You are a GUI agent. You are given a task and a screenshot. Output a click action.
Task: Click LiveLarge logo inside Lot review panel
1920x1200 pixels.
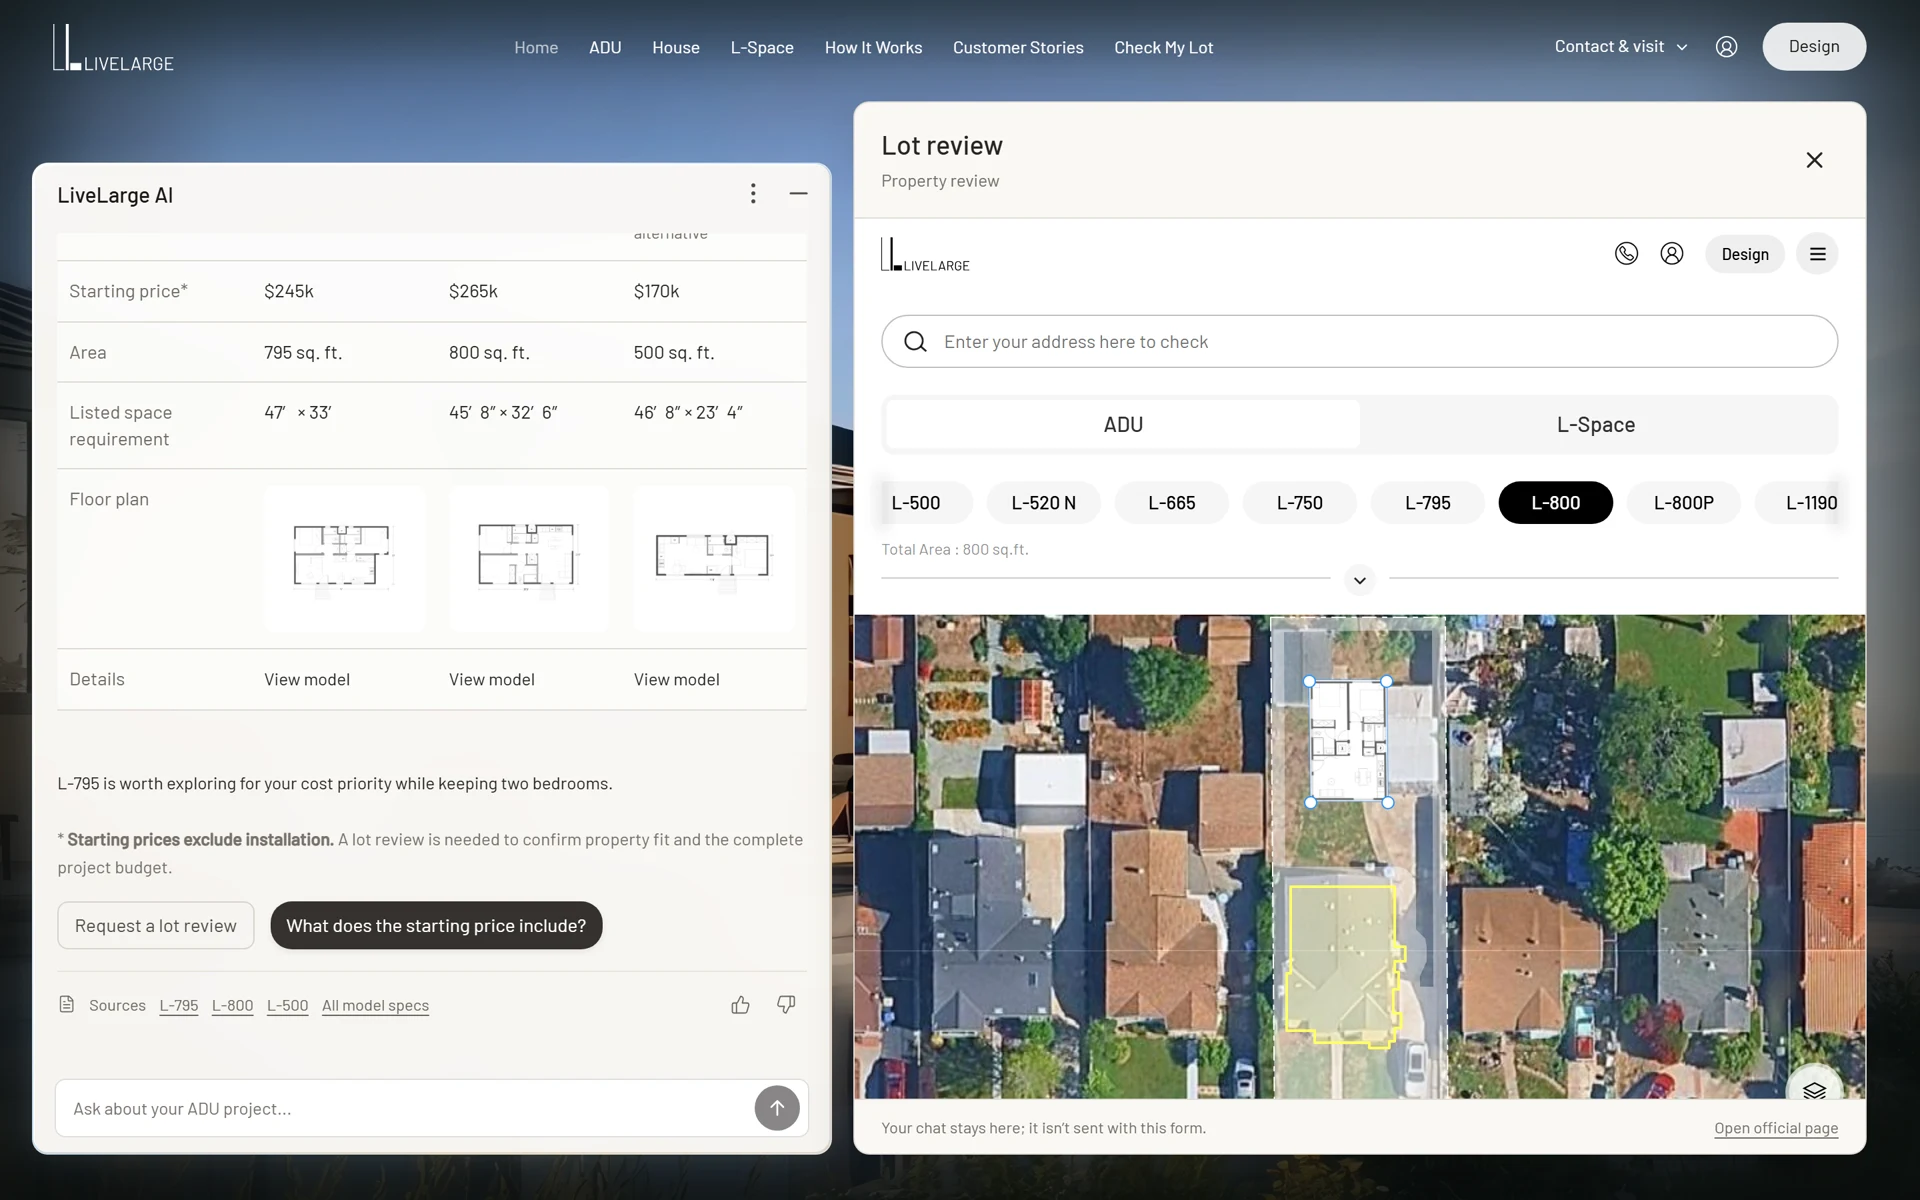click(x=925, y=255)
